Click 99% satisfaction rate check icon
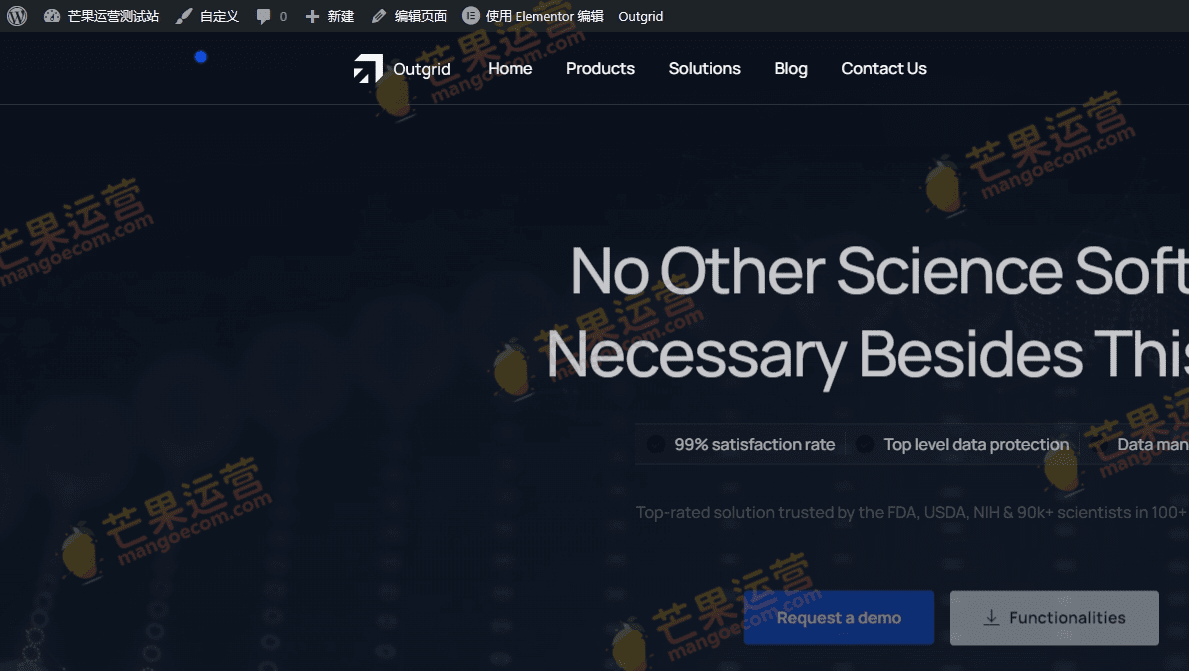 coord(656,444)
